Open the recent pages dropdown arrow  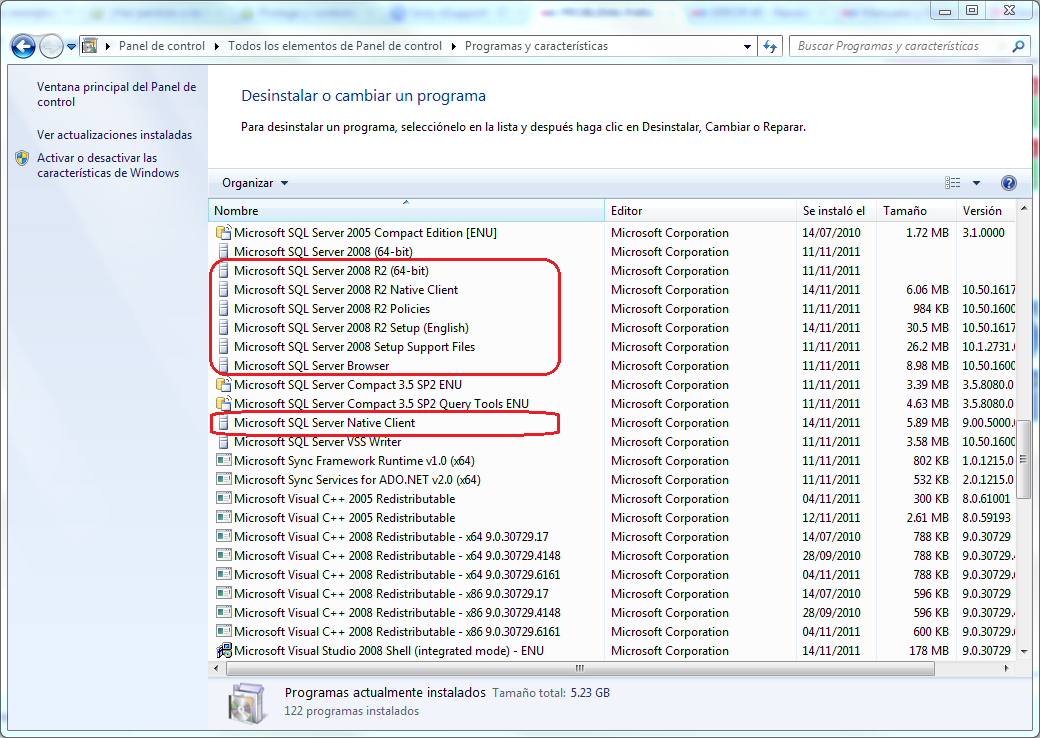[71, 46]
